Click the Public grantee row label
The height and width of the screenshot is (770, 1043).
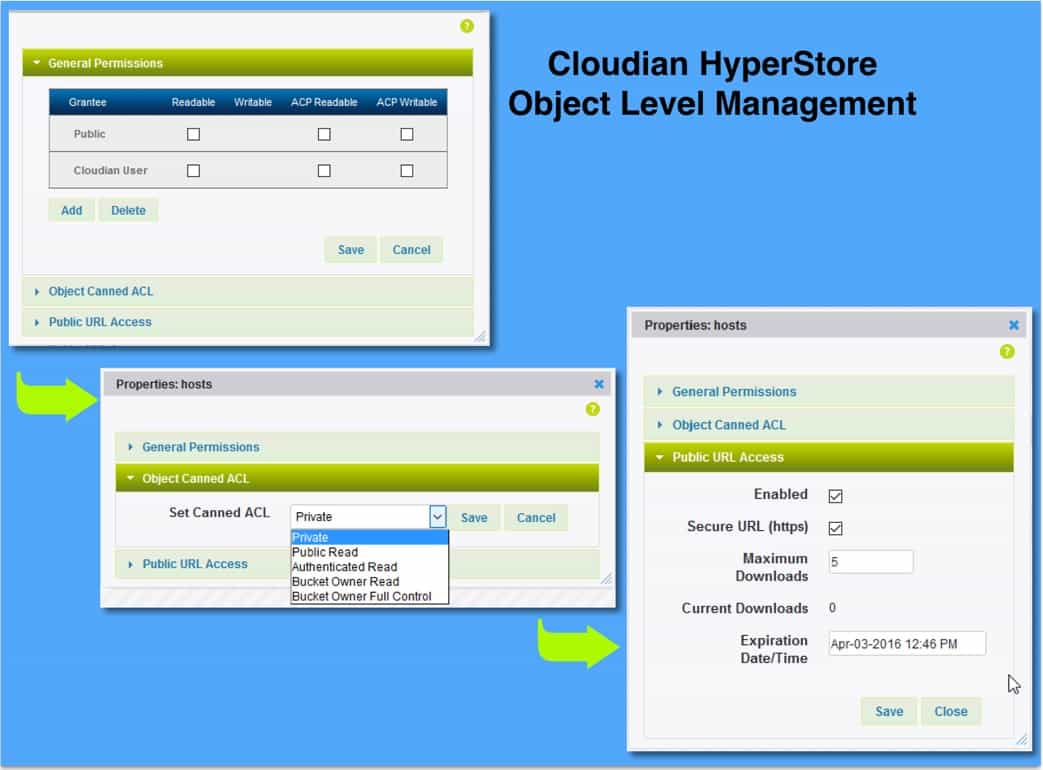(x=90, y=134)
